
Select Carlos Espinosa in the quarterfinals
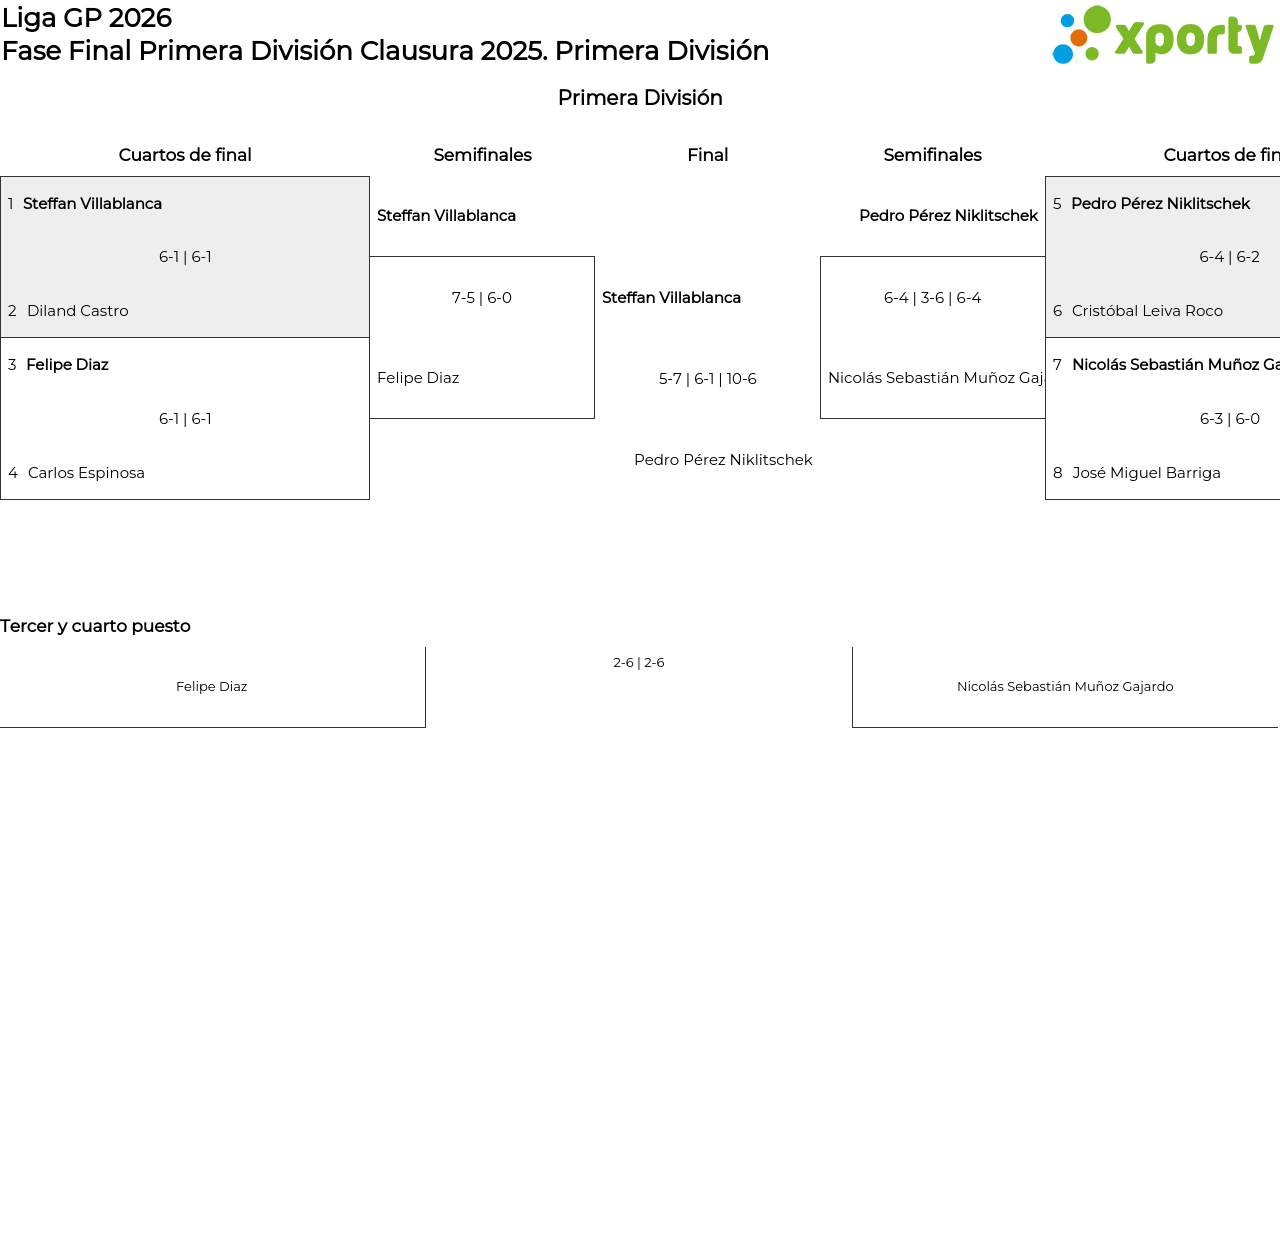point(86,473)
